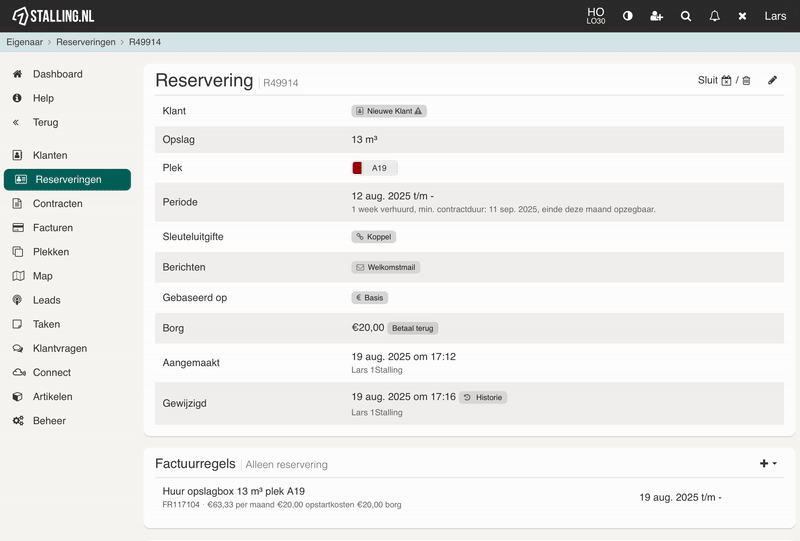Viewport: 800px width, 541px height.
Task: Go to Eigenaar breadcrumb
Action: pyautogui.click(x=24, y=42)
